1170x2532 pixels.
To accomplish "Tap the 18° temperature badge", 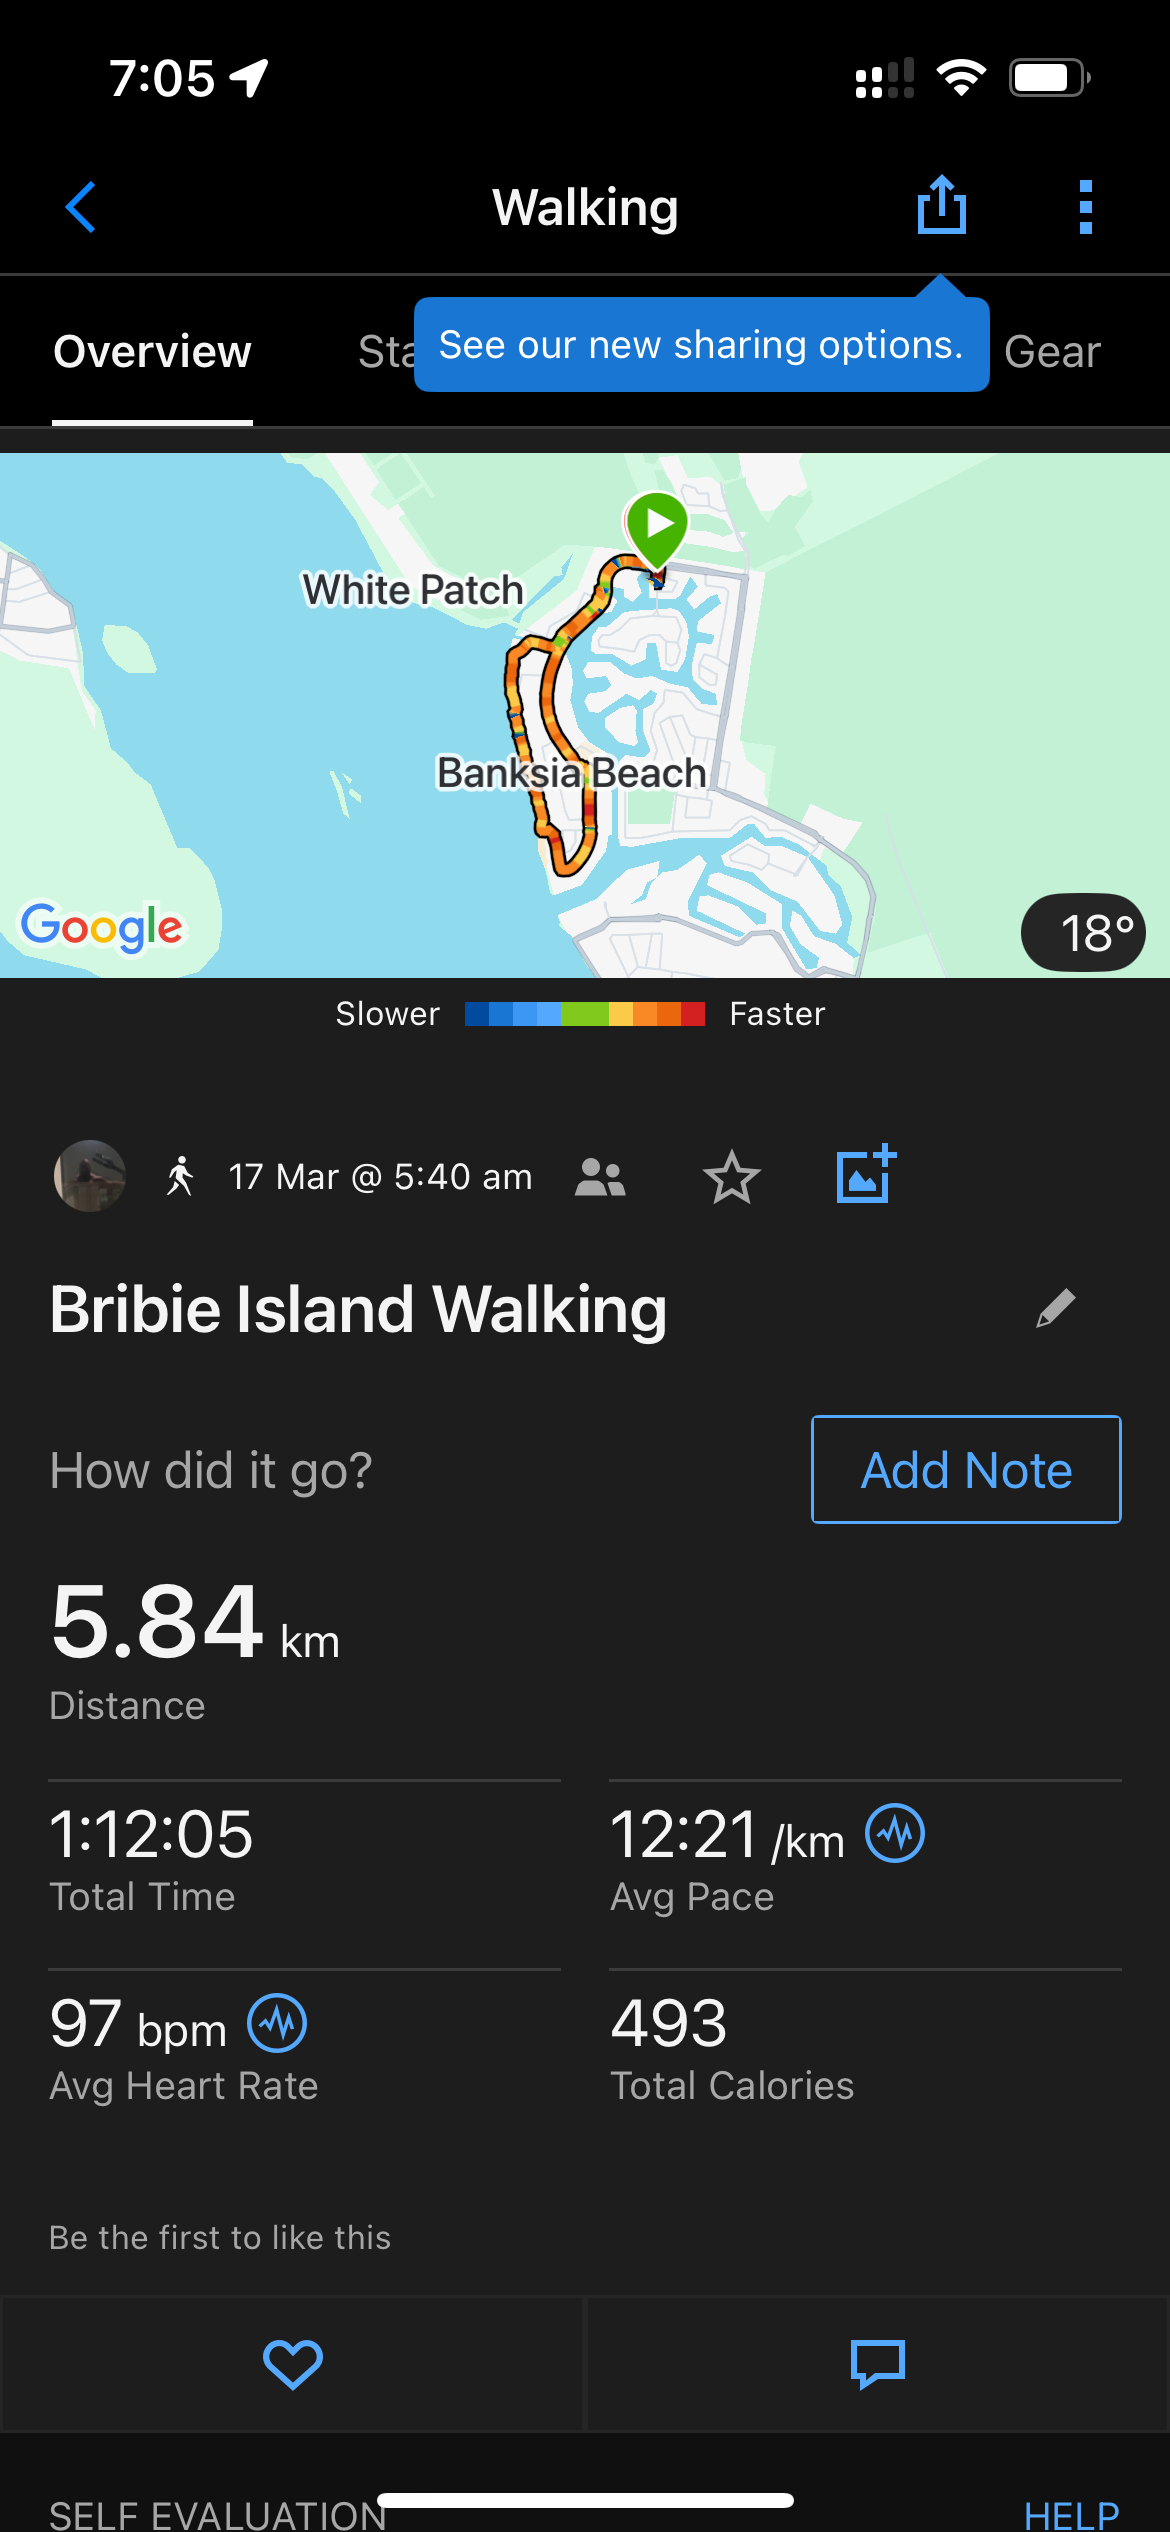I will tap(1083, 932).
